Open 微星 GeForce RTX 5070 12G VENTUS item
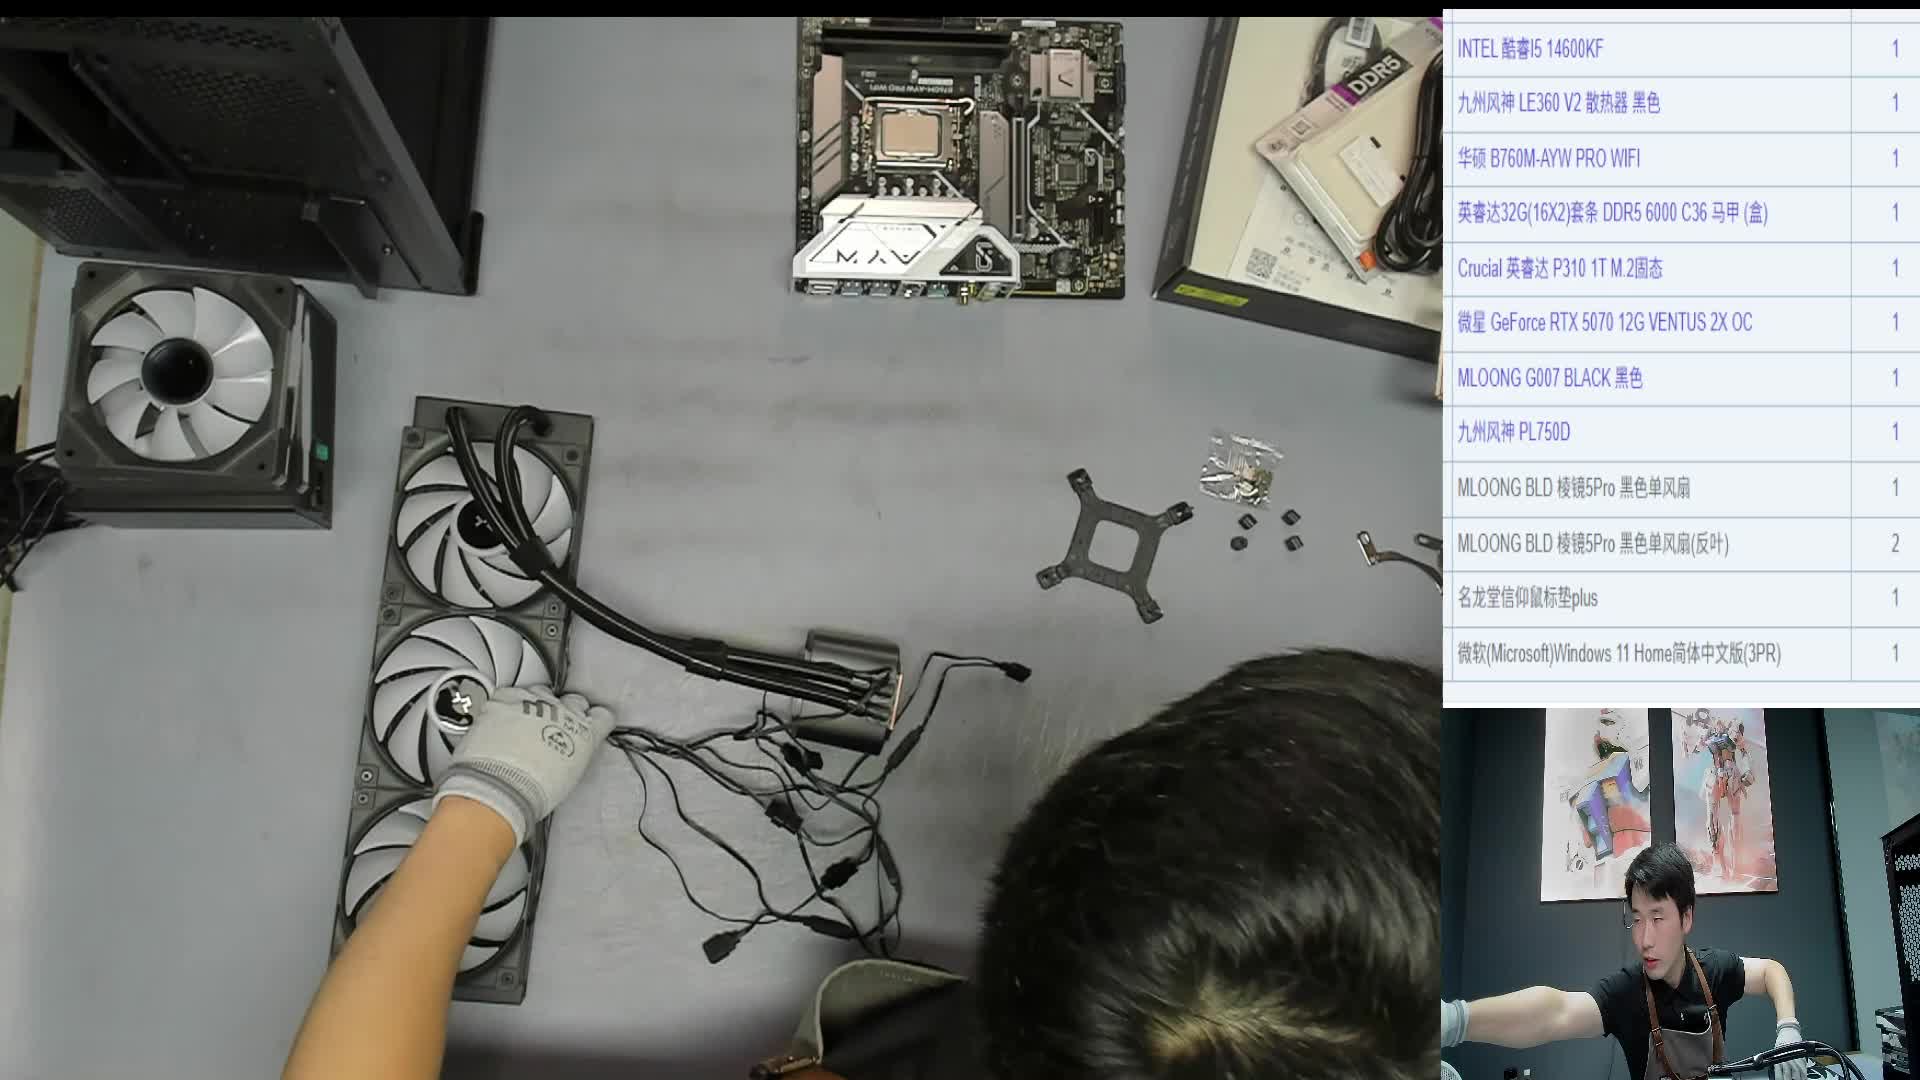The height and width of the screenshot is (1080, 1920). 1604,322
